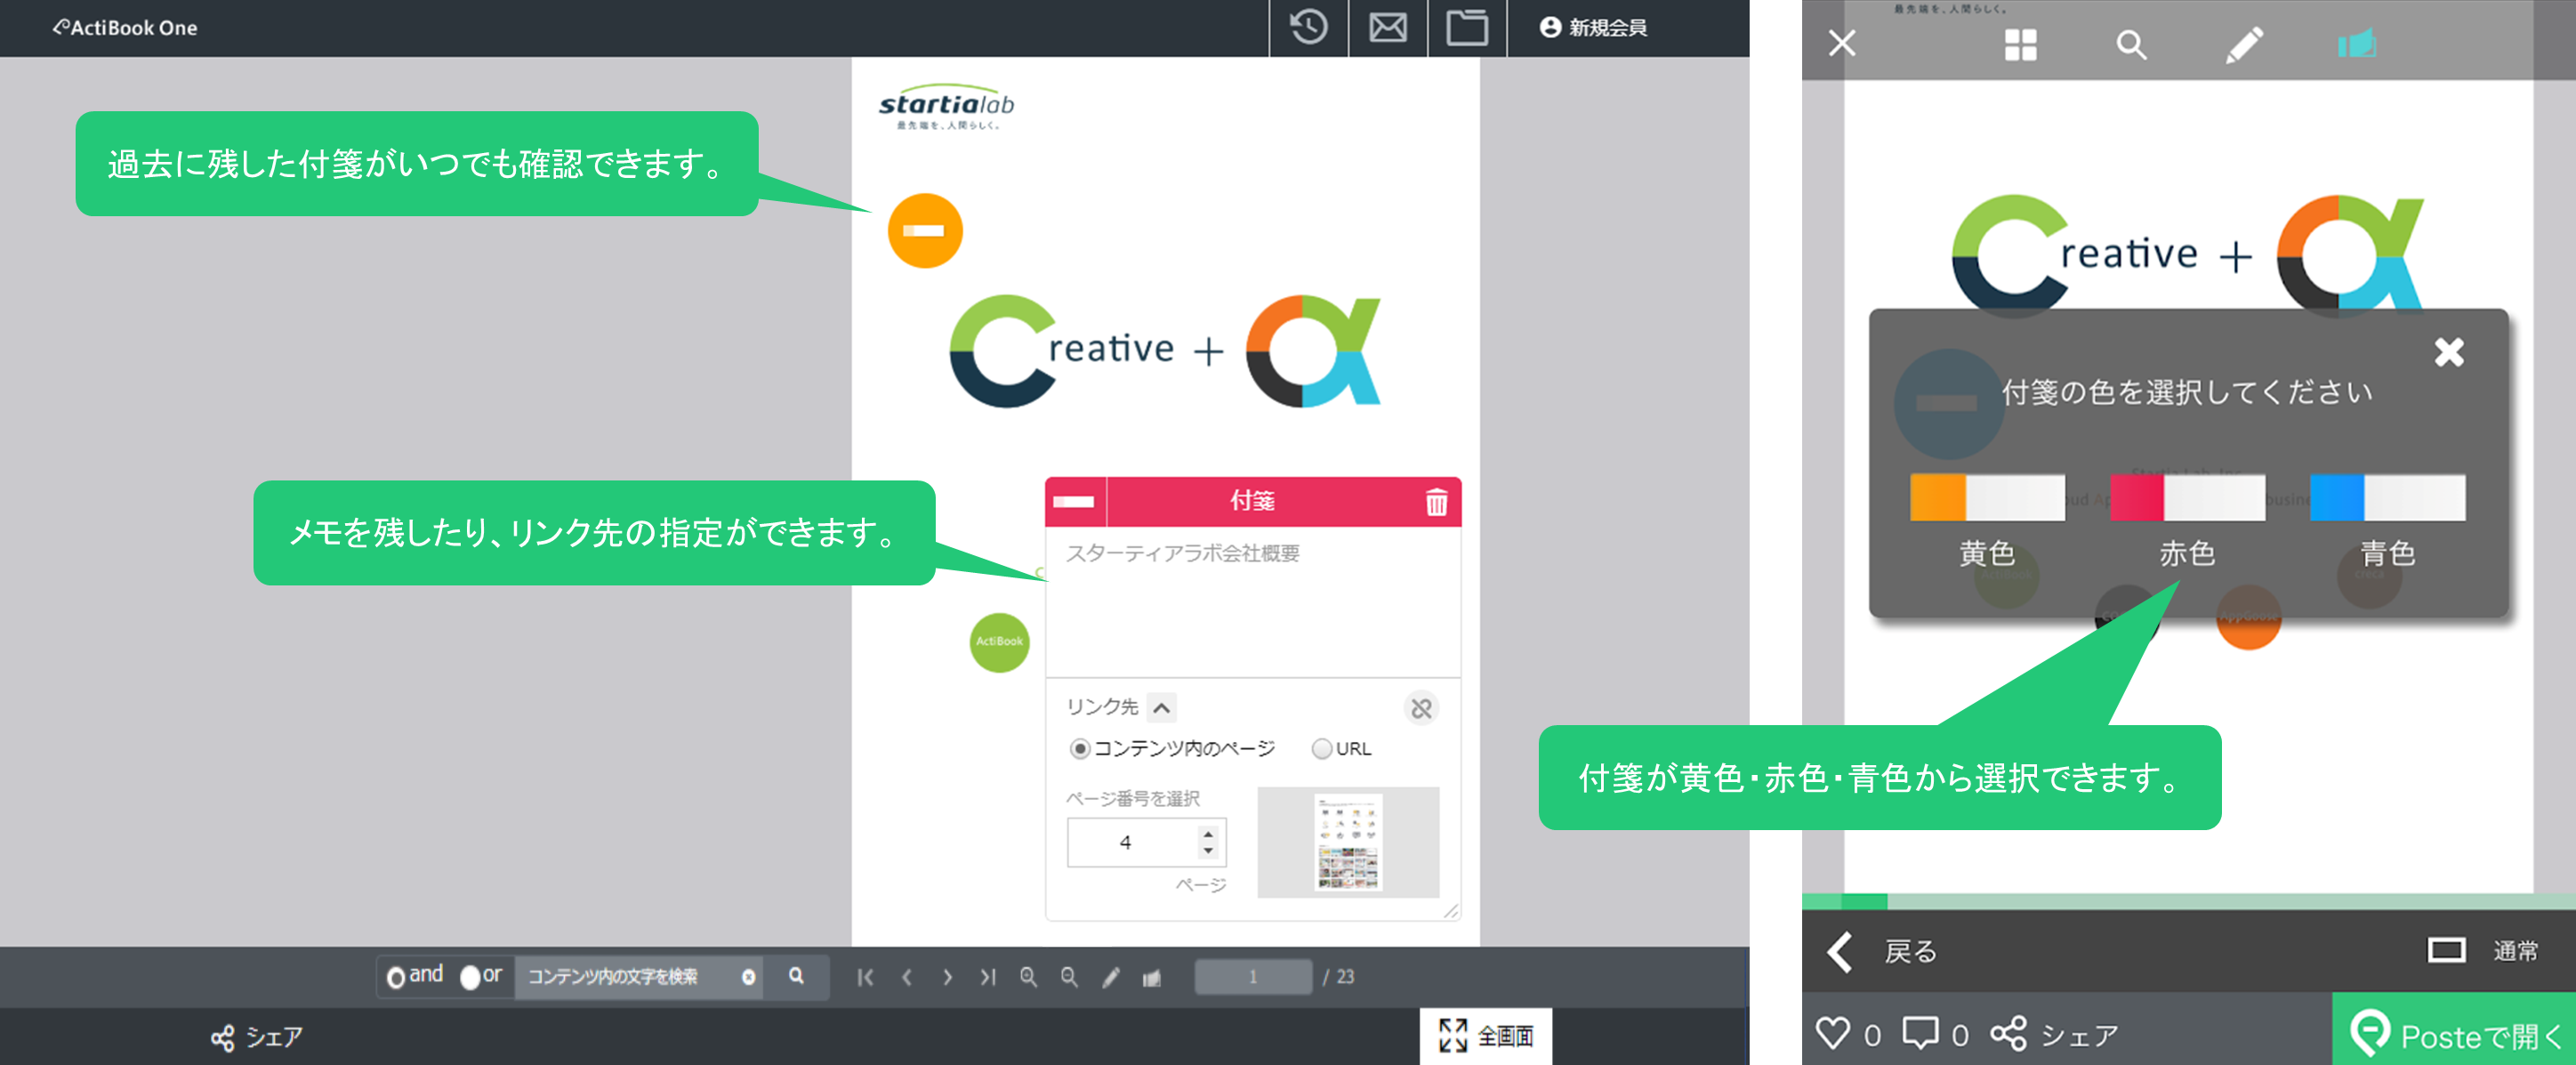2576x1065 pixels.
Task: Select the 'or' search radio option
Action: (x=469, y=977)
